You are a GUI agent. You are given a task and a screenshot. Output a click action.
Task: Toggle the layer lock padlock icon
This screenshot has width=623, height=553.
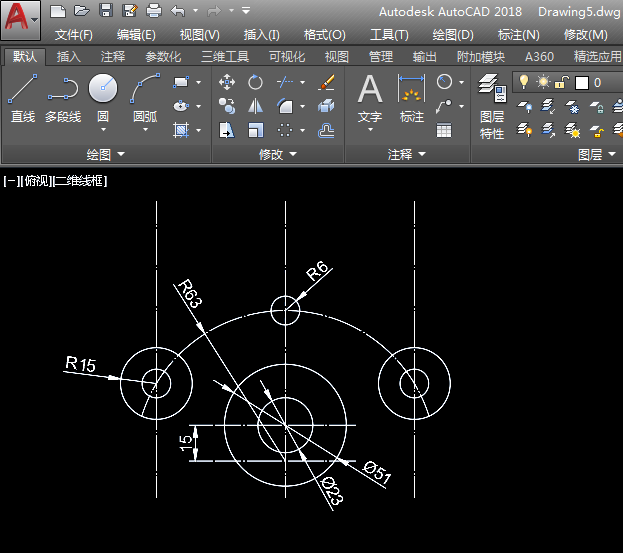562,82
